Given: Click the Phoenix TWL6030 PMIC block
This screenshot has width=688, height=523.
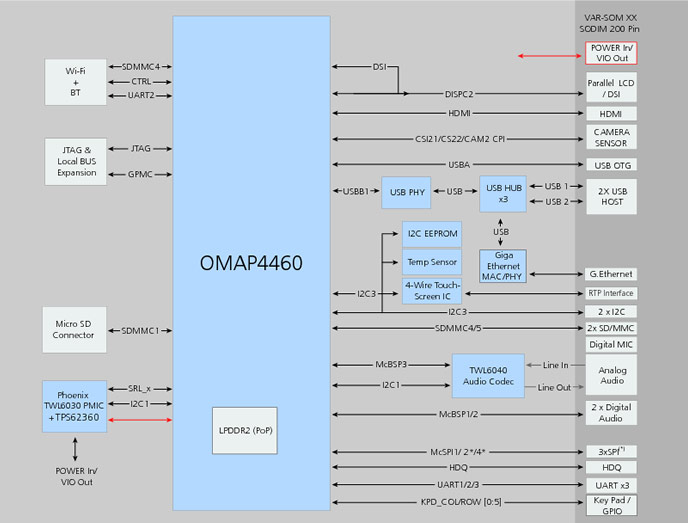Looking at the screenshot, I should coord(74,406).
